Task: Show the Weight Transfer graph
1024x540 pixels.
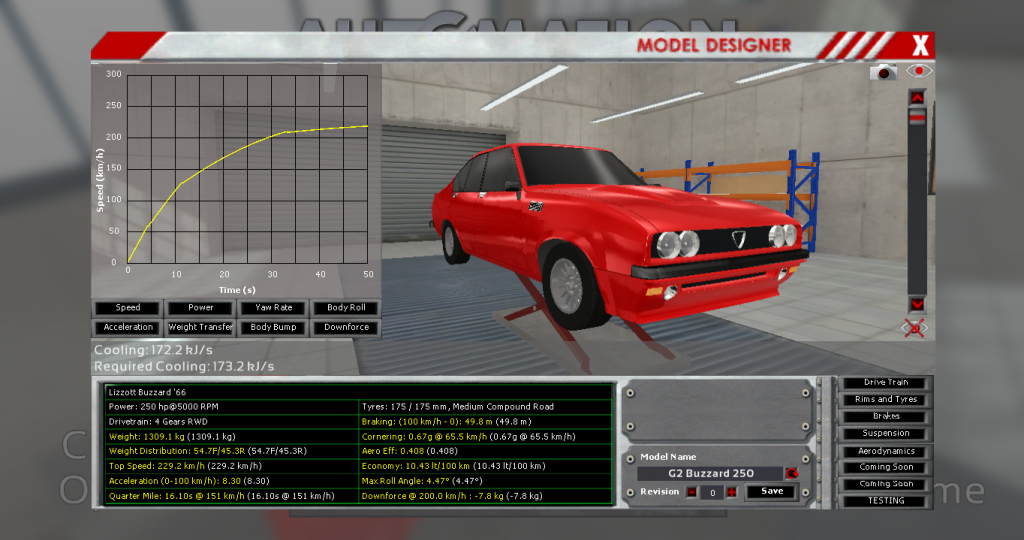Action: tap(200, 327)
